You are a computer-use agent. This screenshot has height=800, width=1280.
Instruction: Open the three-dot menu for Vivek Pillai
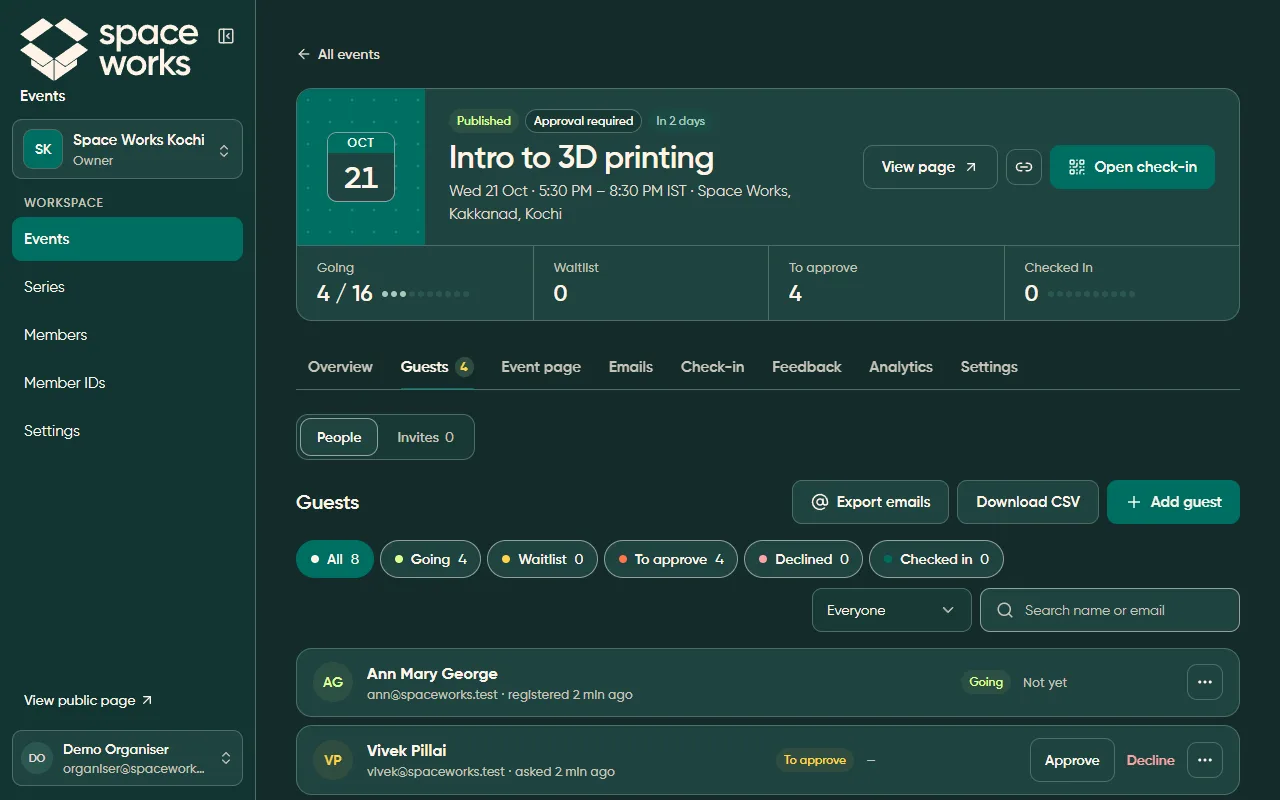(1205, 760)
